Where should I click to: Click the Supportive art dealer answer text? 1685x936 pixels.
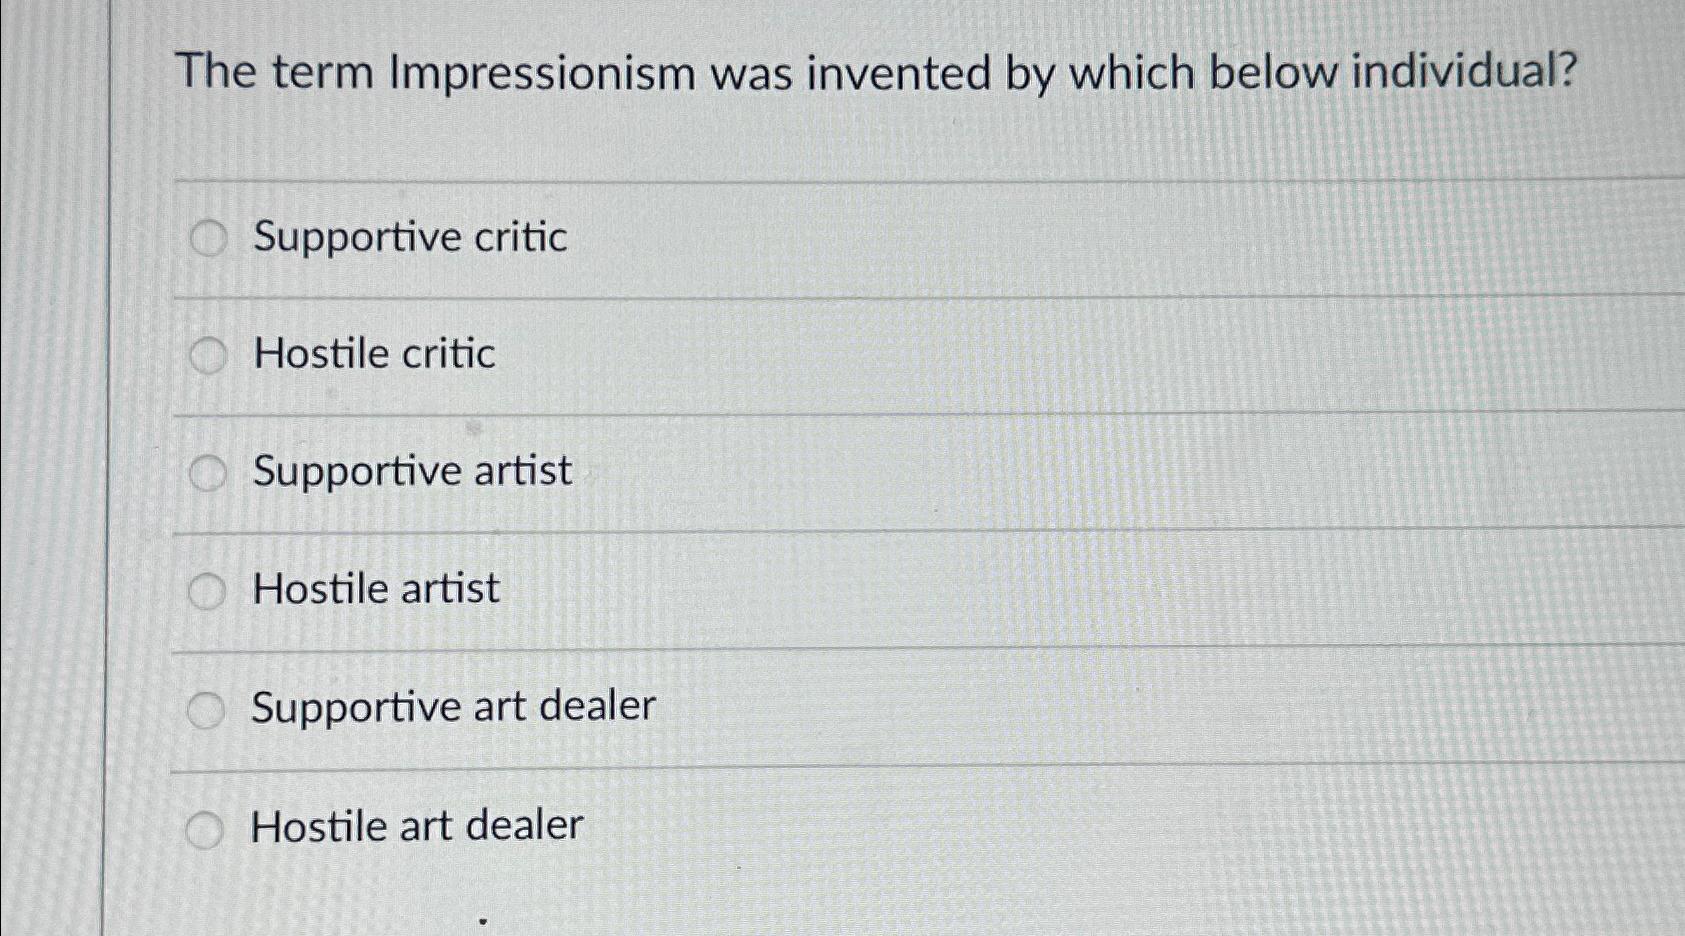click(454, 706)
